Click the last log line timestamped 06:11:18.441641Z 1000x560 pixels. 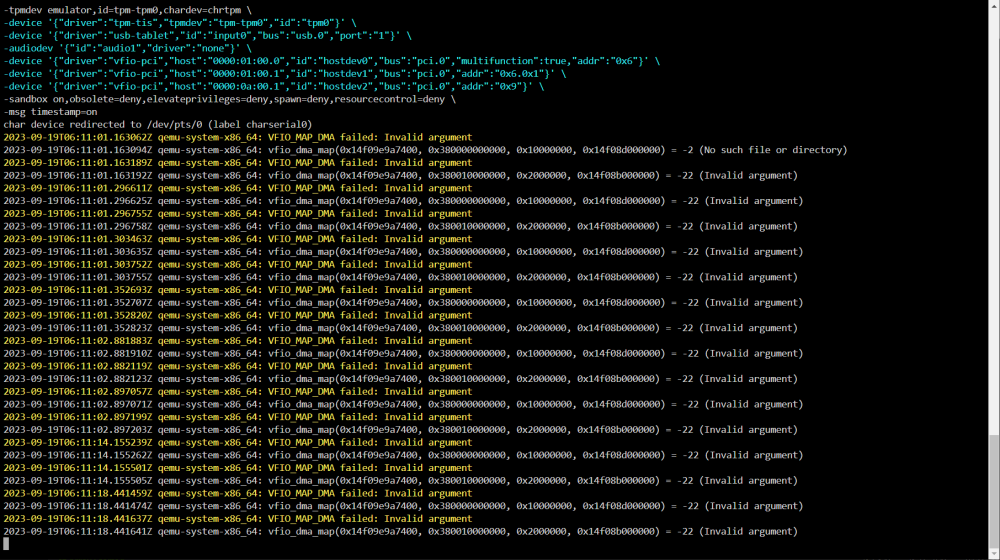click(x=401, y=531)
